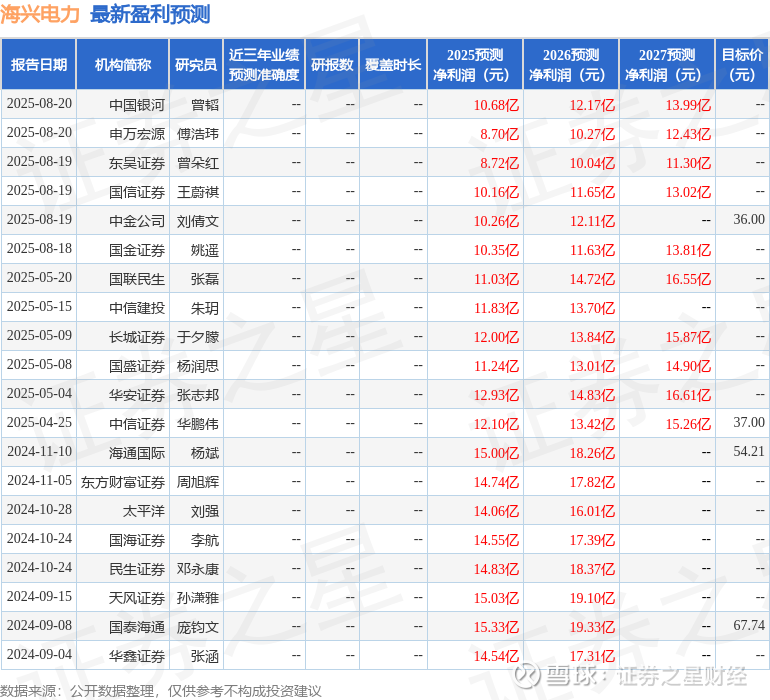Image resolution: width=770 pixels, height=700 pixels.
Task: Select the 研究员 column header
Action: coord(196,64)
